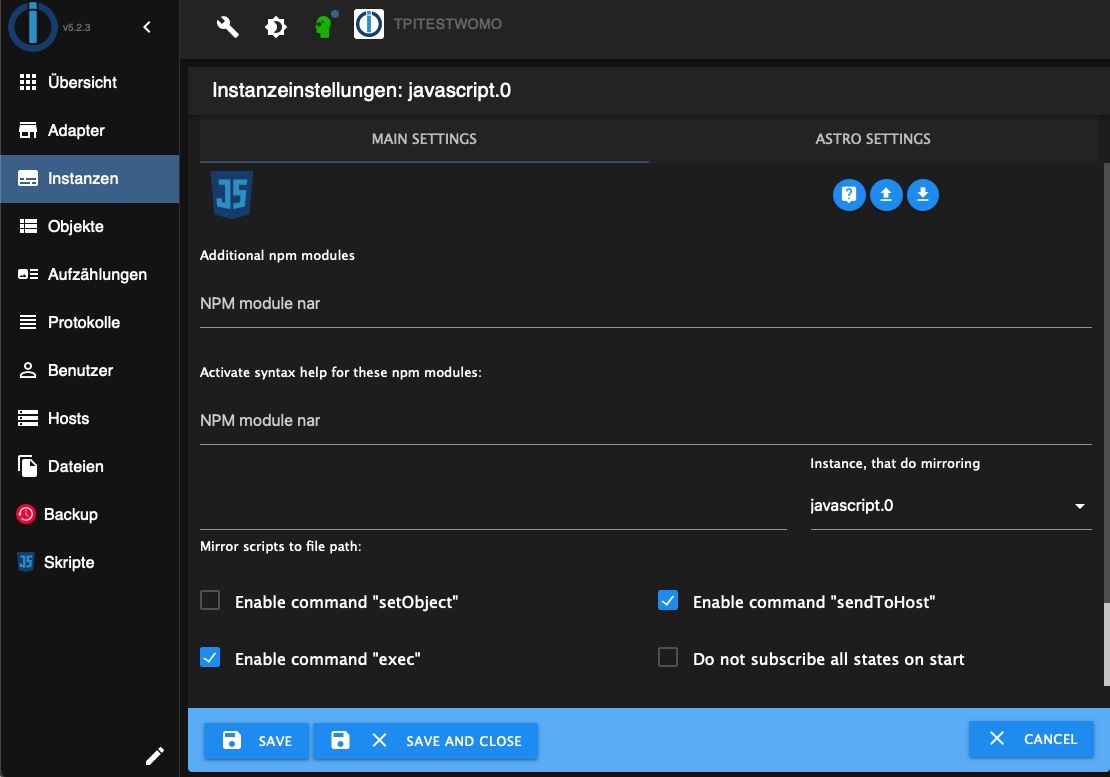Click the pencil edit icon in the sidebar
The image size is (1110, 777).
tap(154, 756)
